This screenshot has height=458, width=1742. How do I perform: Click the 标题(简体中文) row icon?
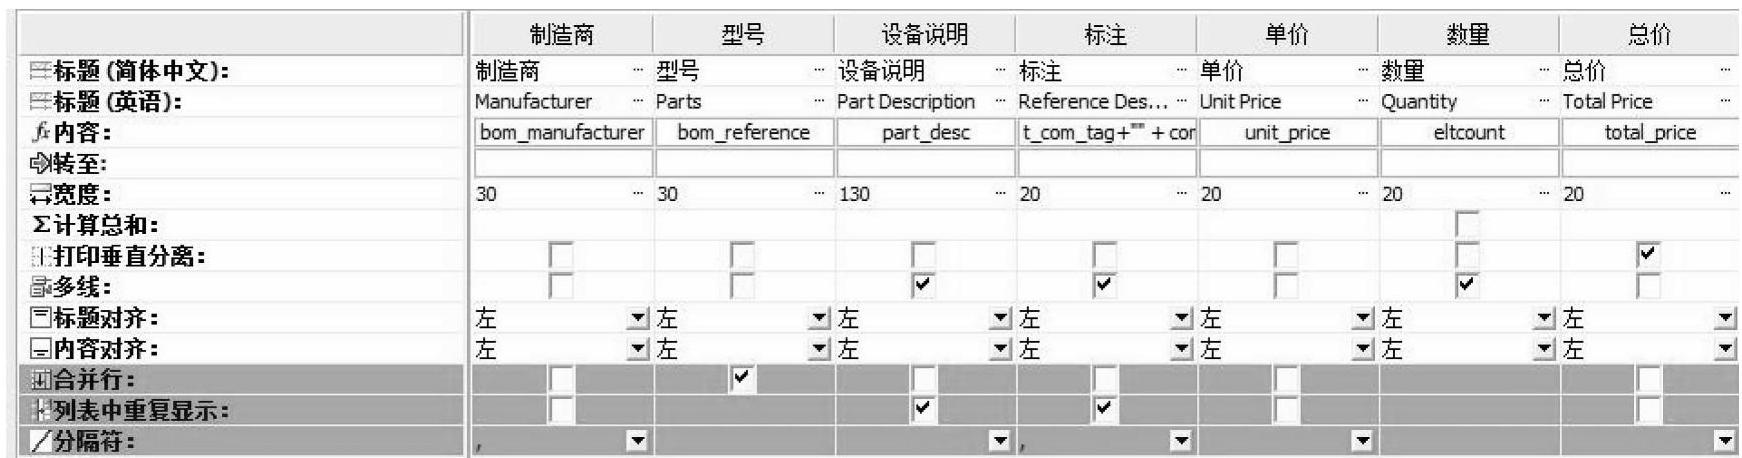pyautogui.click(x=40, y=71)
